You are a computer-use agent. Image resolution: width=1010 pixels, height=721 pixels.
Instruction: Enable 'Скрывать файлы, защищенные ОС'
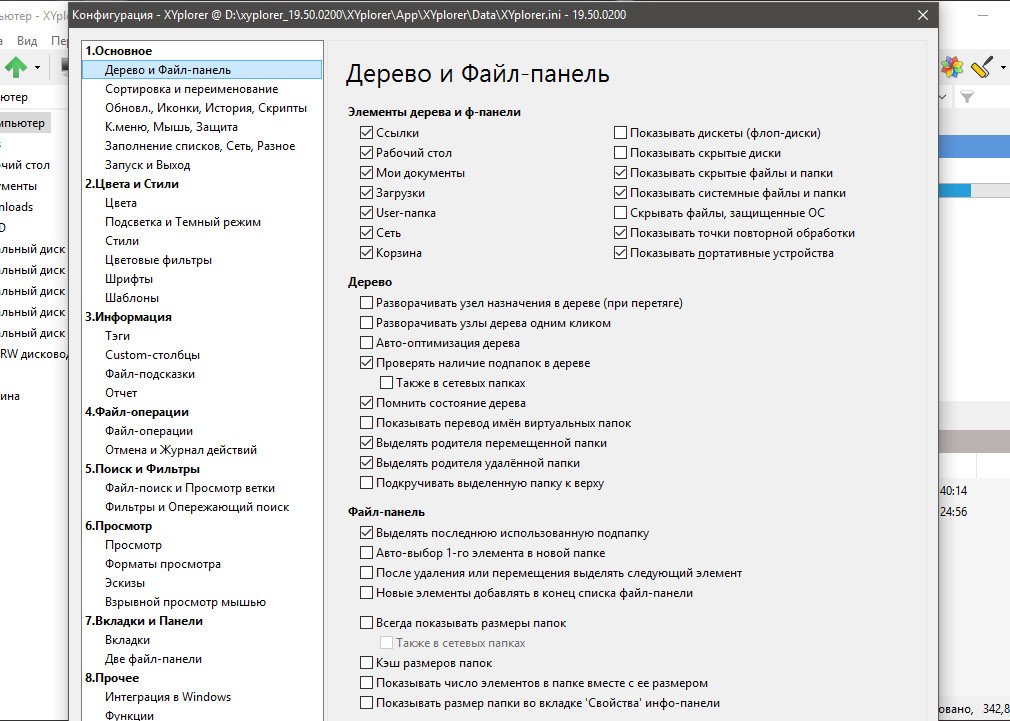tap(620, 213)
